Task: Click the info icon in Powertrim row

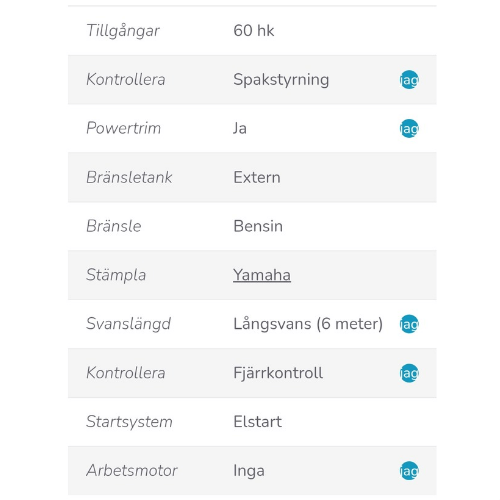Action: (x=409, y=129)
